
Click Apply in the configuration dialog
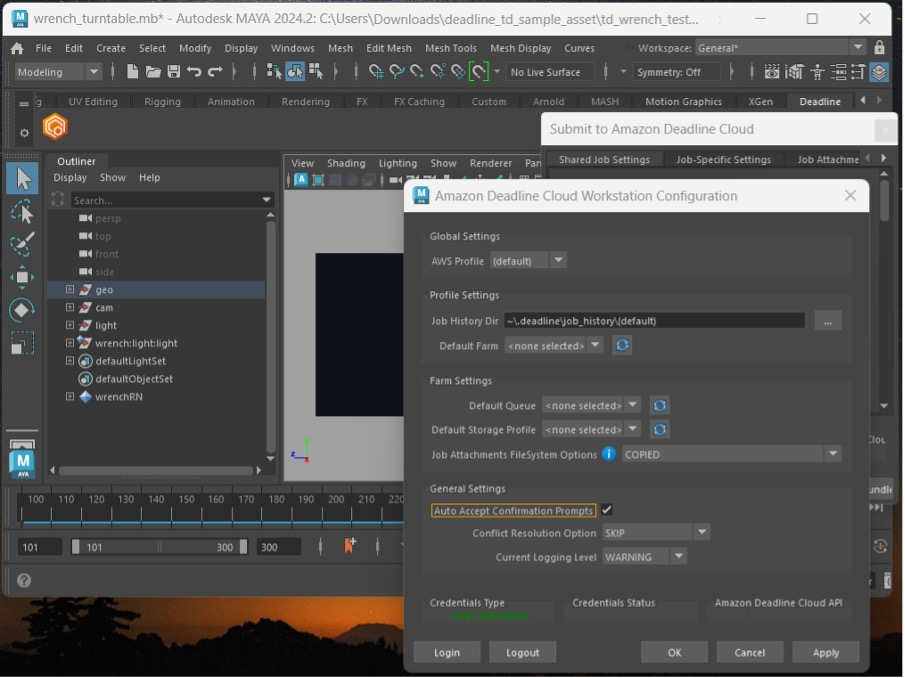coord(825,652)
